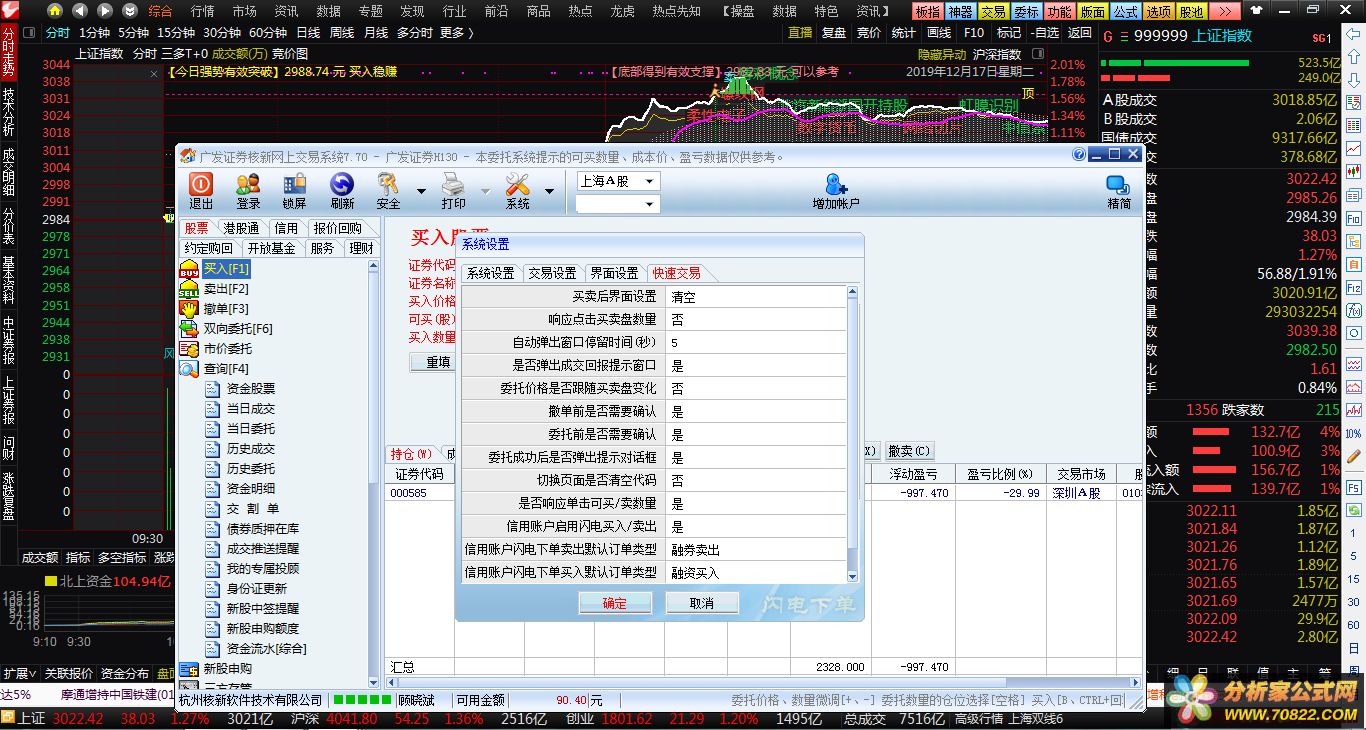The image size is (1366, 730).
Task: Open 新股申购 in the tree
Action: 228,668
